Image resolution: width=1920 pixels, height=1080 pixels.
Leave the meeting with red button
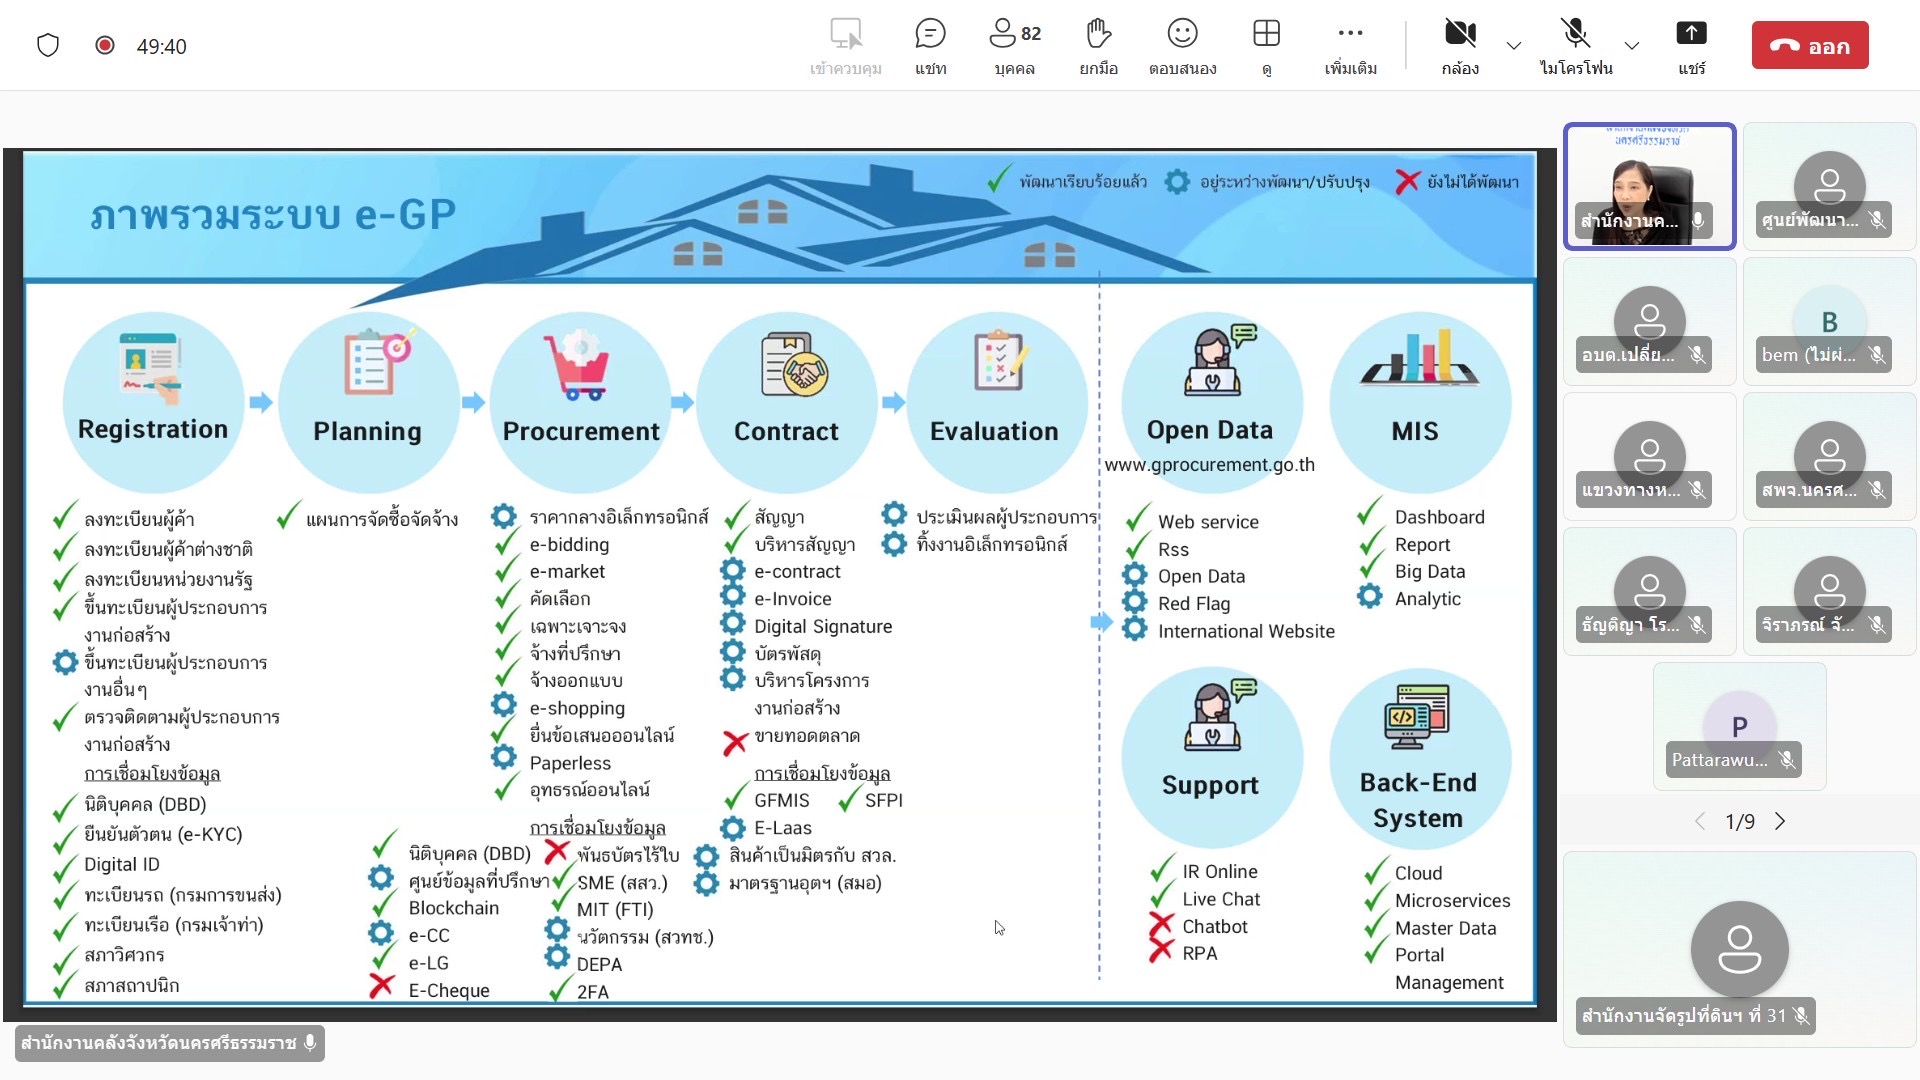pyautogui.click(x=1810, y=45)
